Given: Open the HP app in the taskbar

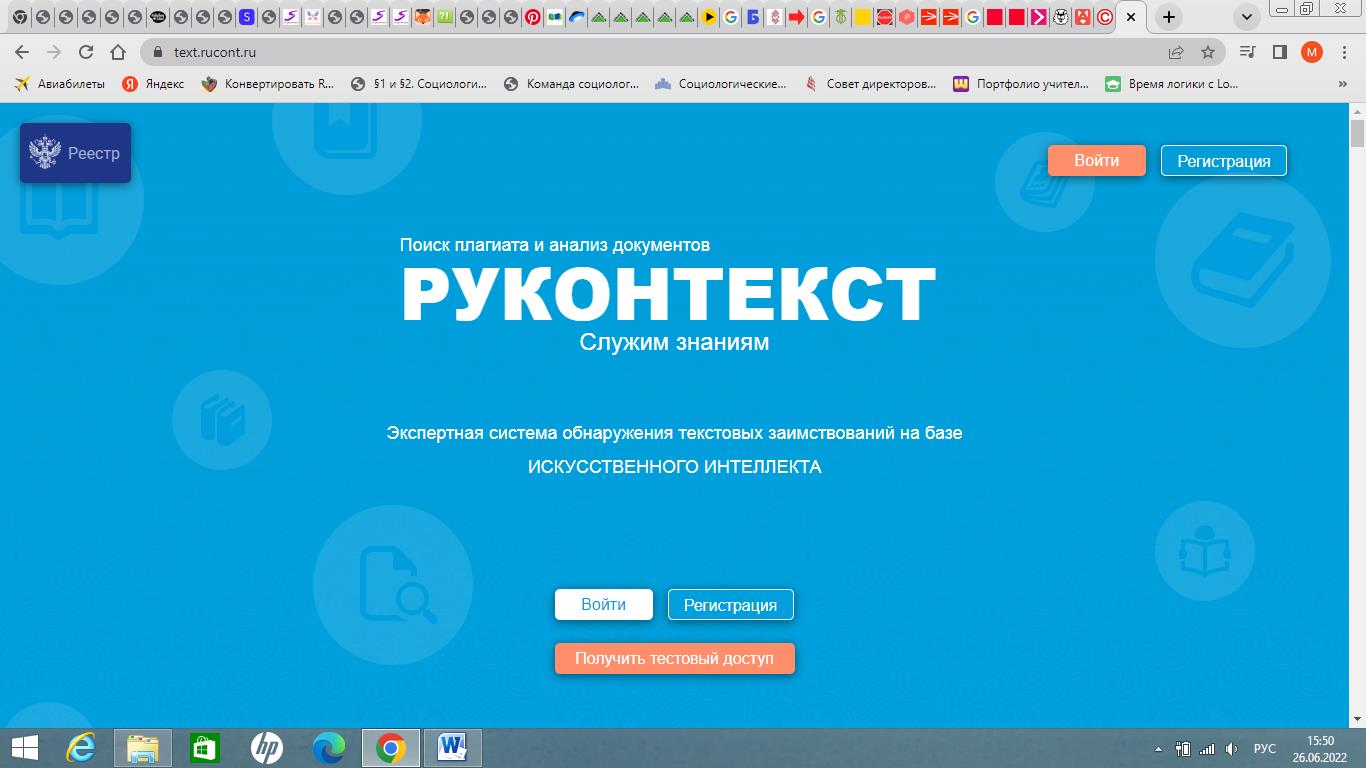Looking at the screenshot, I should pyautogui.click(x=267, y=748).
